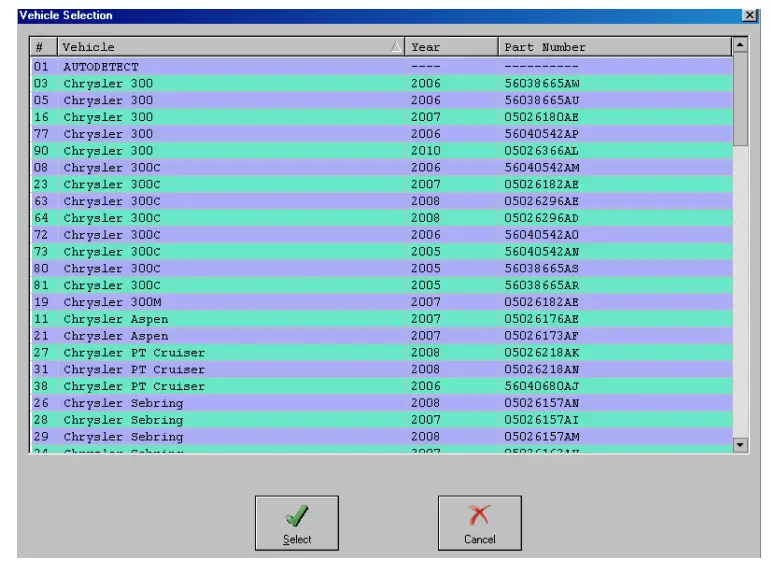Select row 80 Chrysler 300C
The width and height of the screenshot is (770, 568).
(381, 268)
